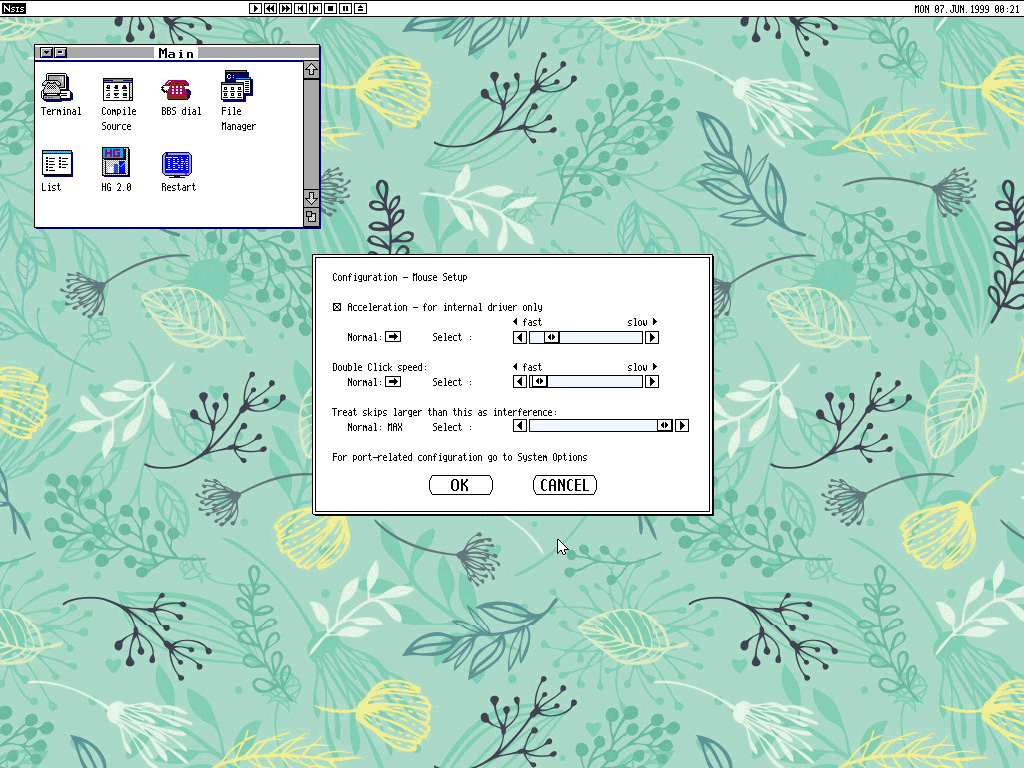Open the BBS dial telephone icon

177,88
